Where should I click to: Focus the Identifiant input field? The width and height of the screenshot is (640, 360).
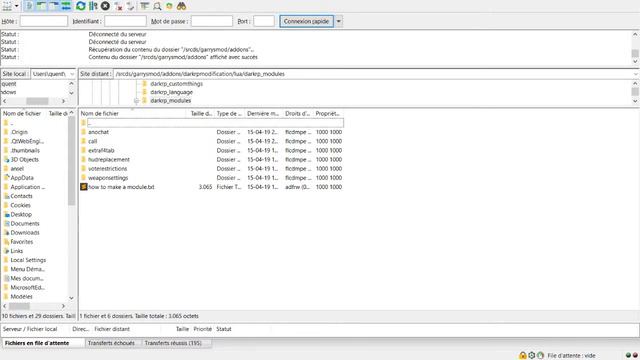click(x=125, y=21)
